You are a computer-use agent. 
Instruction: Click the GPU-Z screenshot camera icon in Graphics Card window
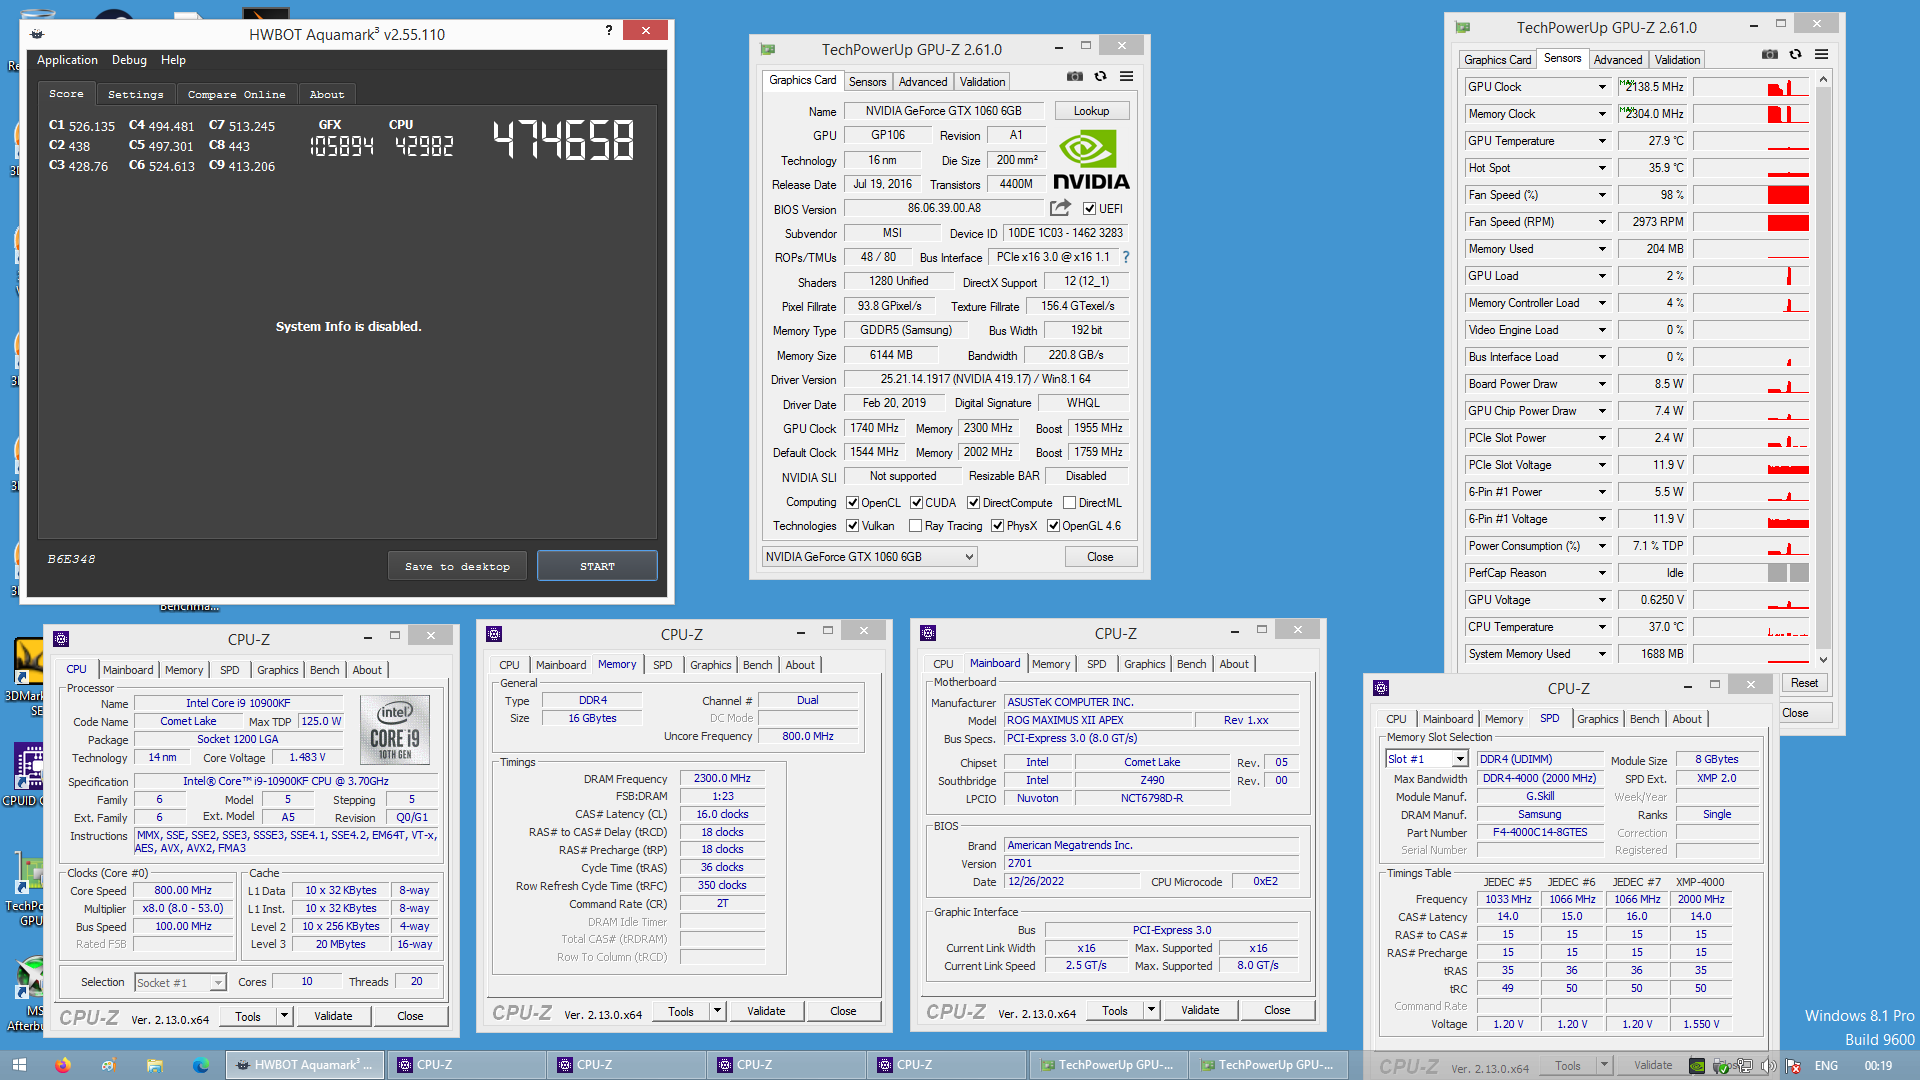coord(1074,76)
